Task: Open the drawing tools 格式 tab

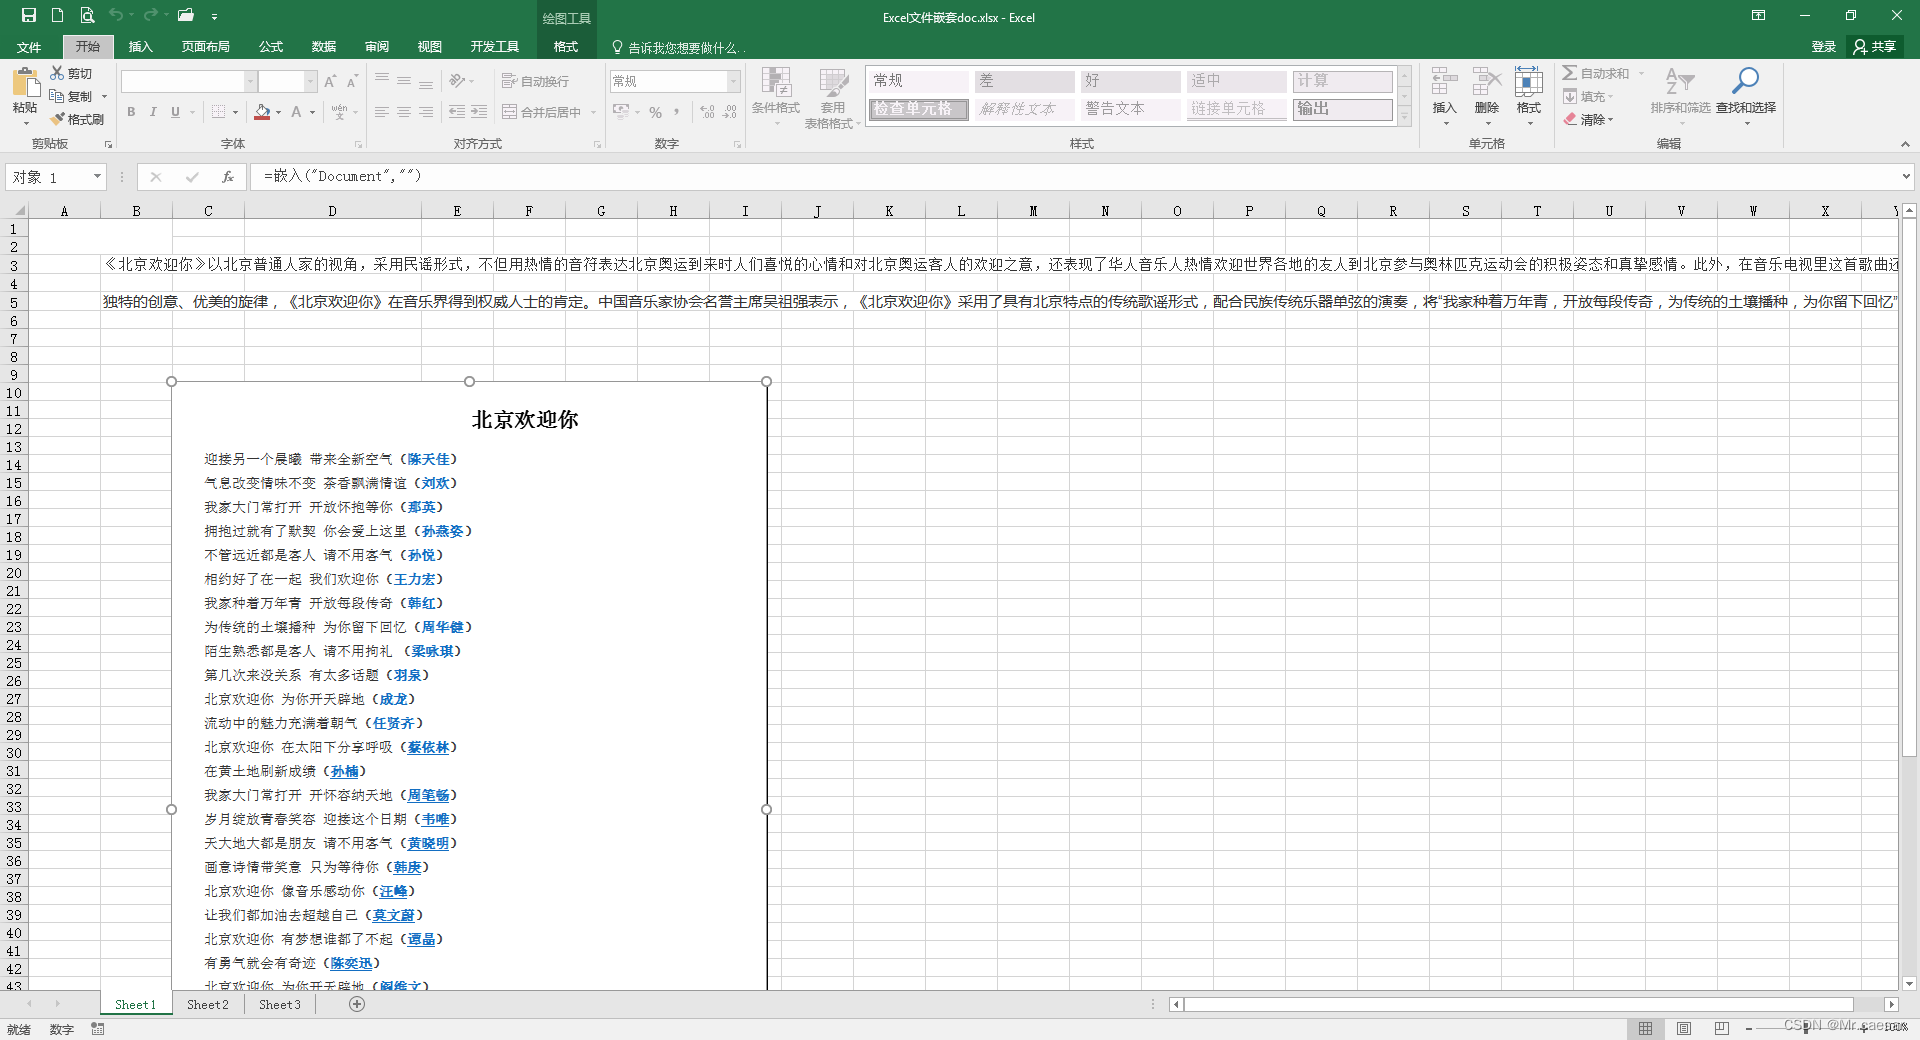Action: tap(566, 47)
